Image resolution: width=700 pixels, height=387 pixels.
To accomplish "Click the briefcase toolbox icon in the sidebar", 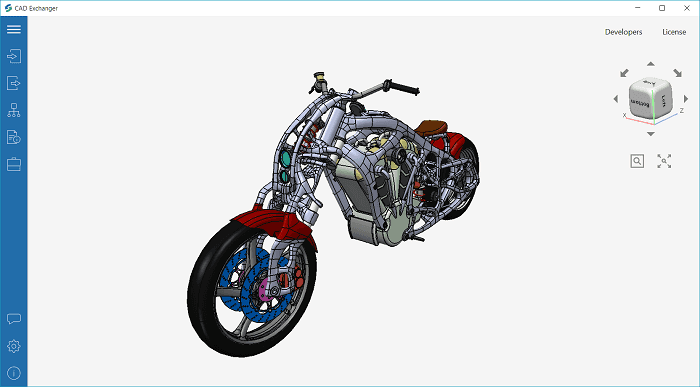I will coord(14,164).
